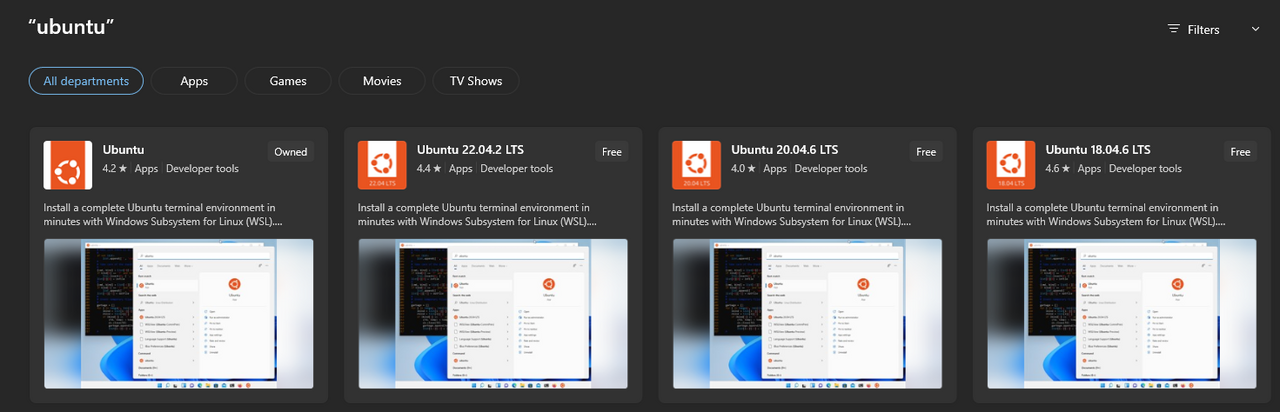Open the Ubuntu 22.04.2 LTS screenshot thumbnail
Screen dimensions: 1280x412
(492, 313)
